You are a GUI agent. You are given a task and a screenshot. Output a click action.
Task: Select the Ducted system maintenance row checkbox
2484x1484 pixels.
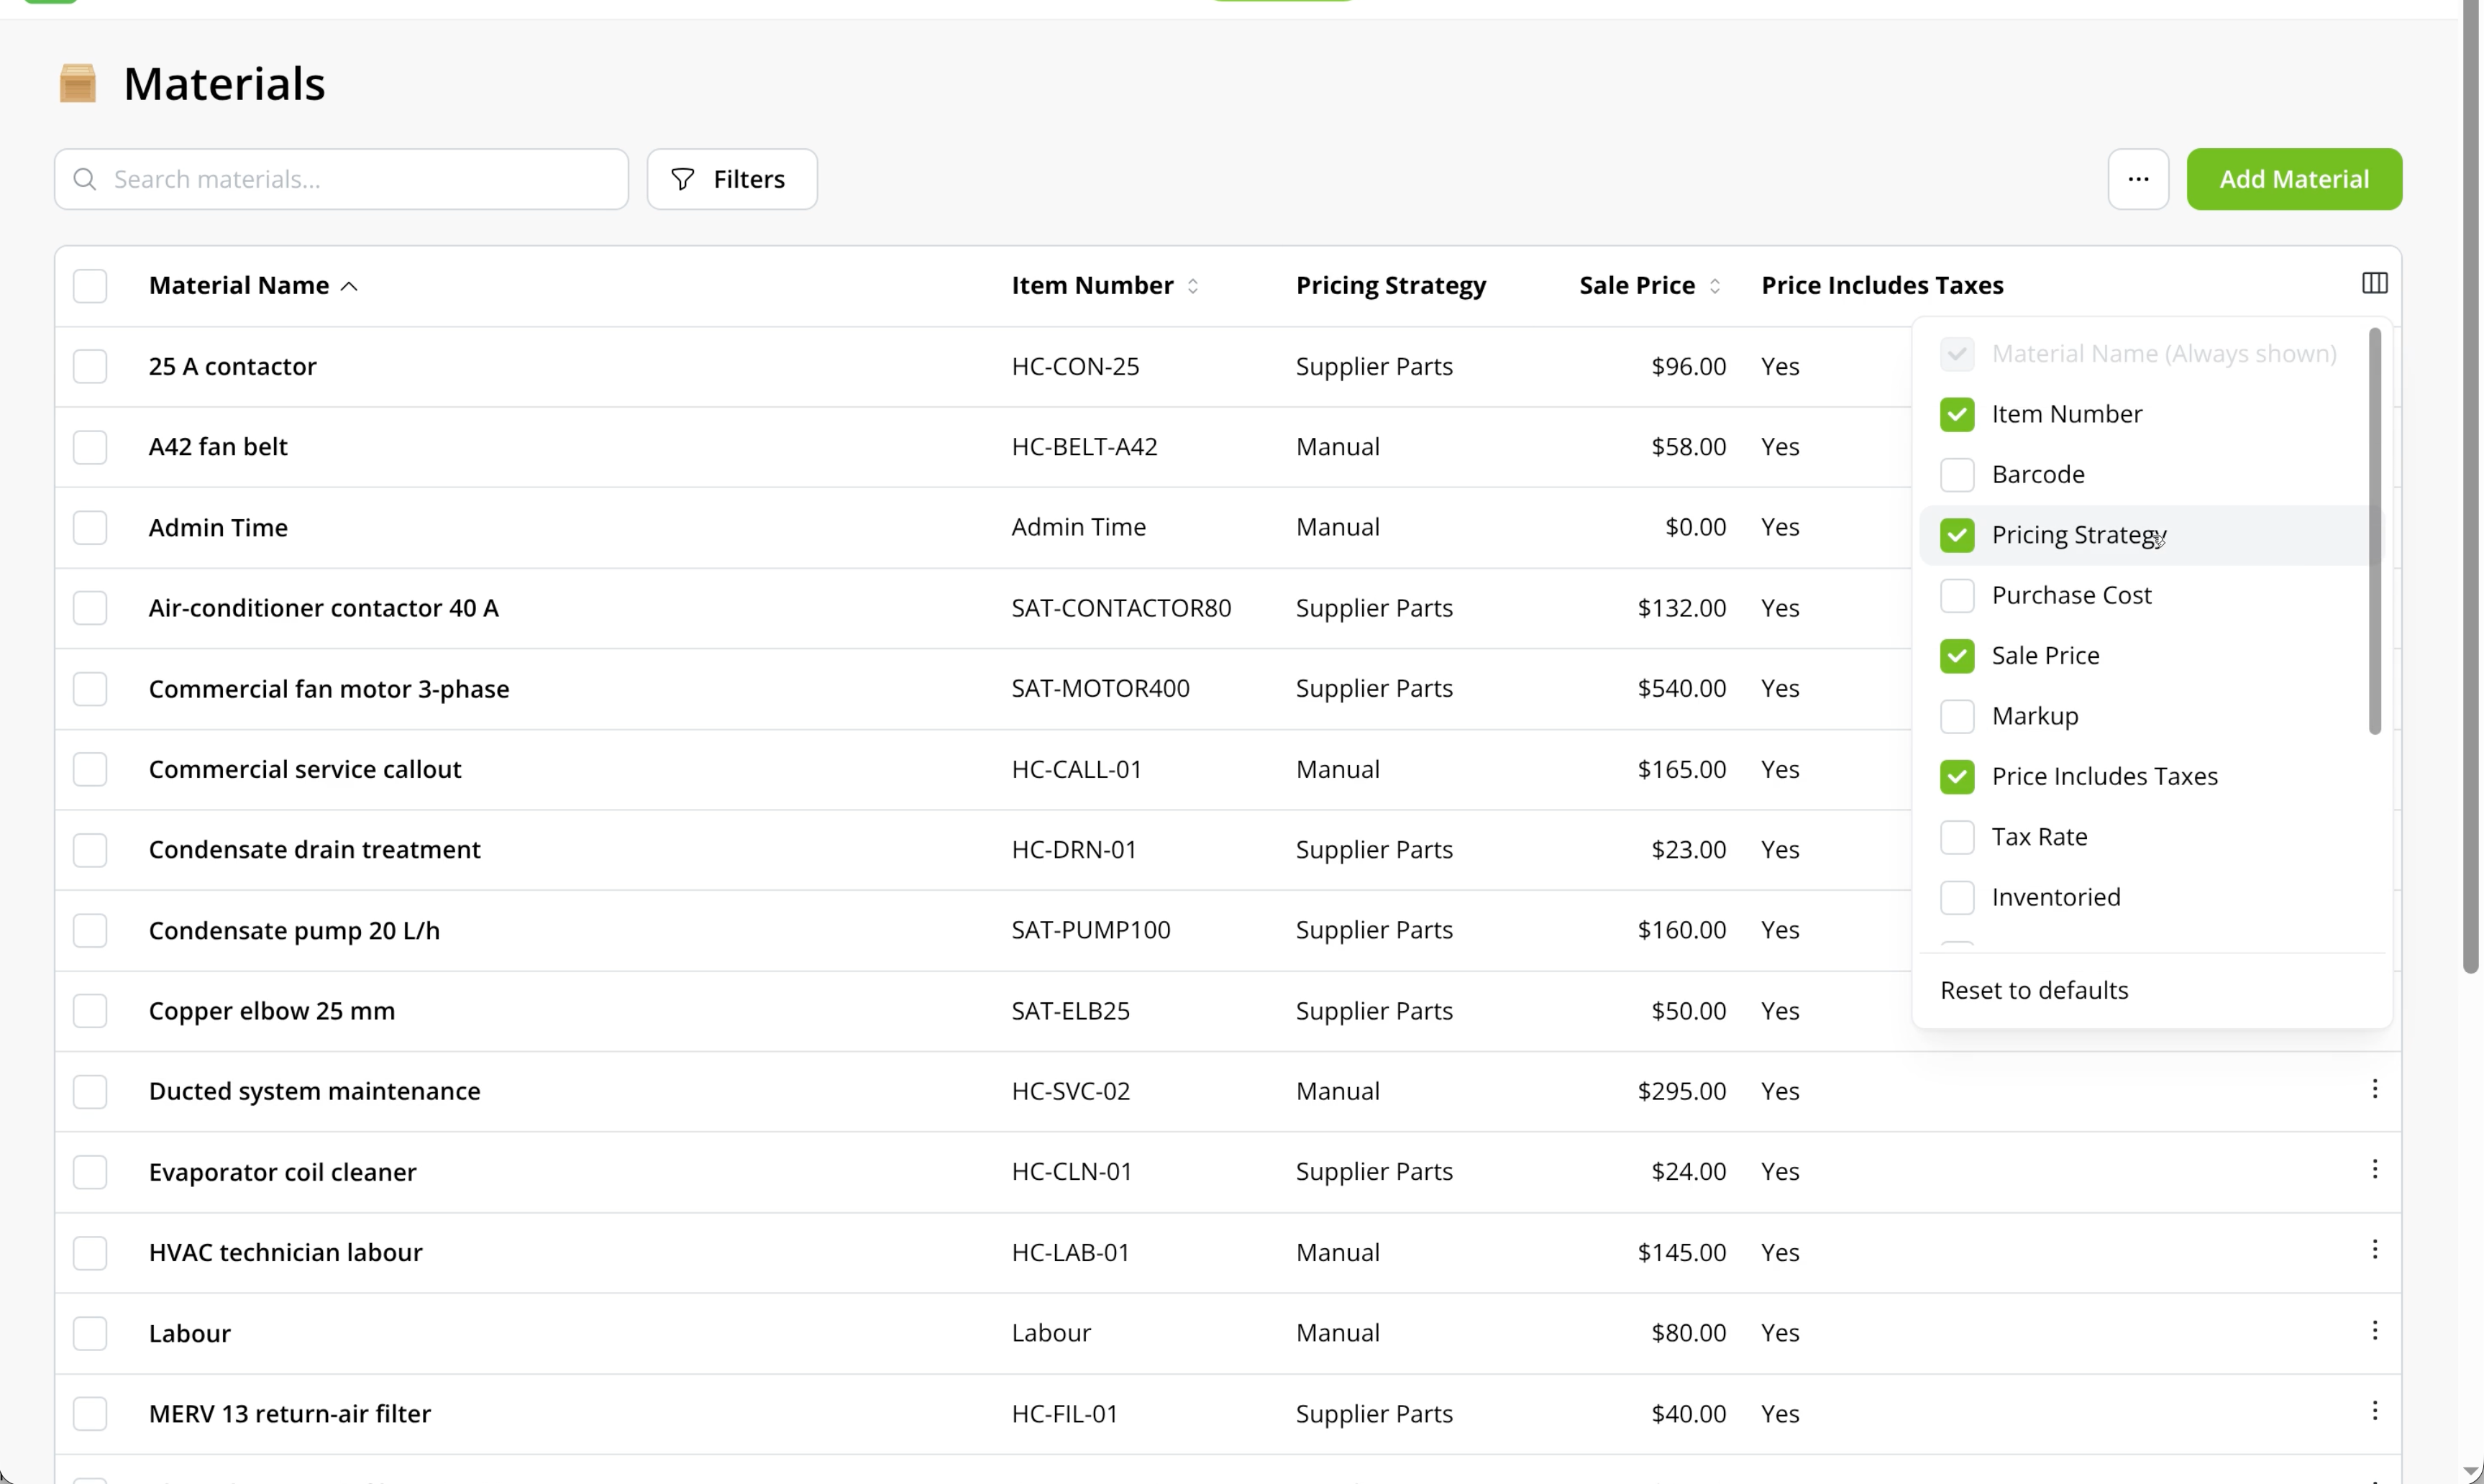[x=90, y=1091]
